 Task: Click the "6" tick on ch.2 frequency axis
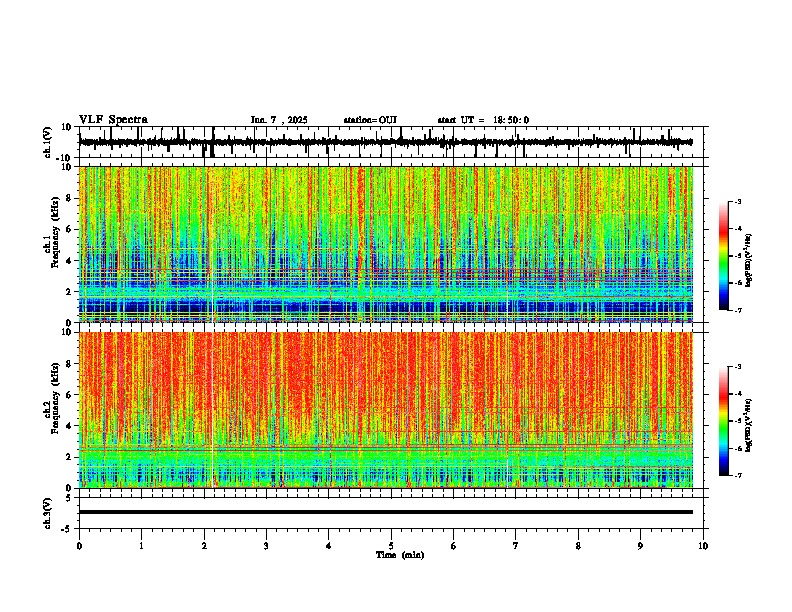click(x=70, y=395)
